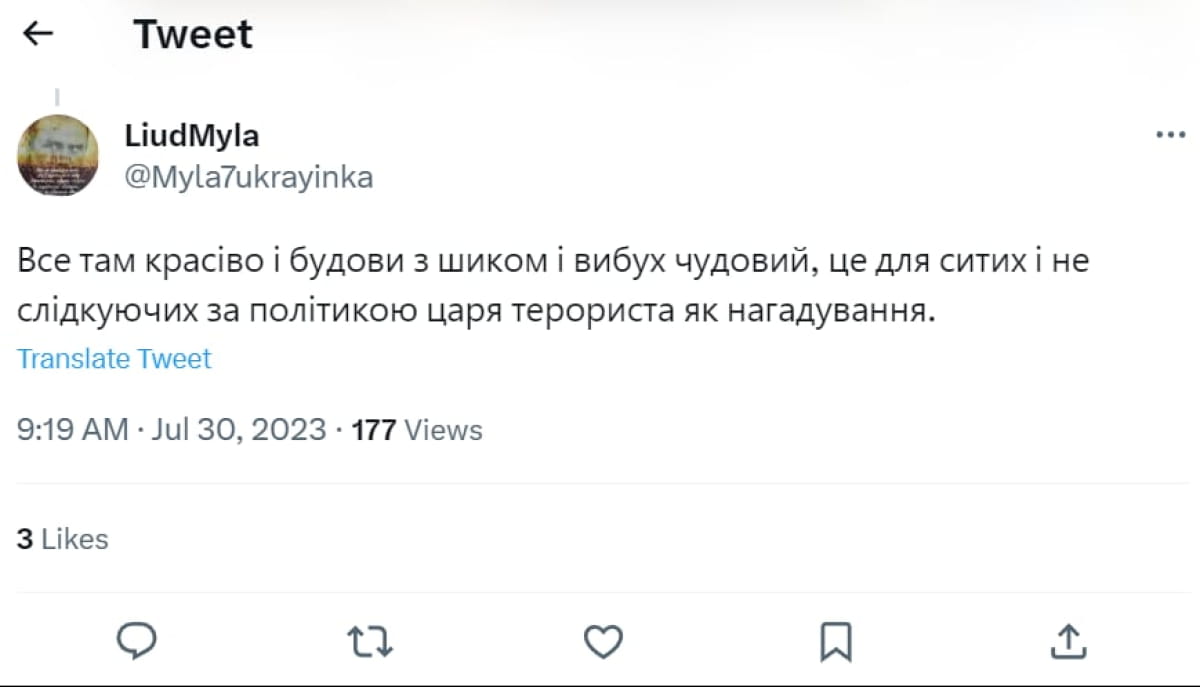Go back using the left arrow
Screen dimensions: 1200x687
38,35
